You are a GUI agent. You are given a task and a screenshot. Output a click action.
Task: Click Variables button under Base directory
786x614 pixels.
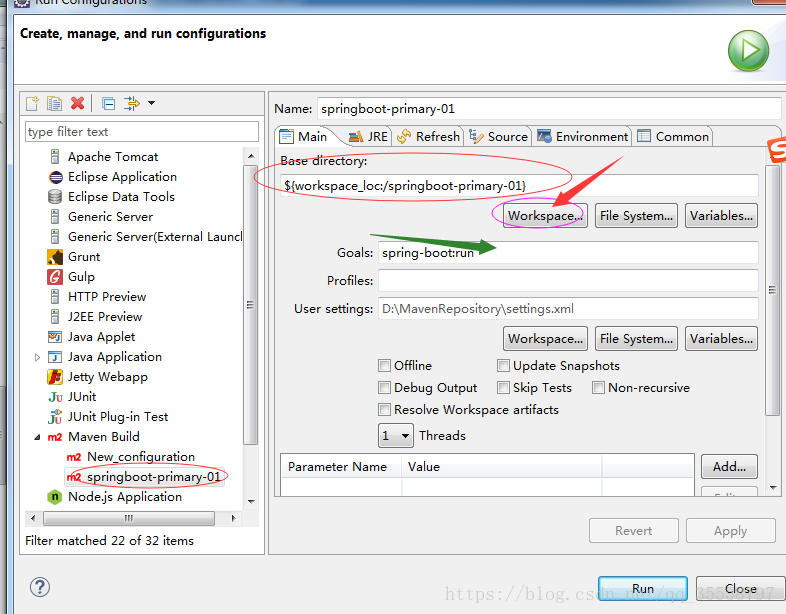pyautogui.click(x=721, y=216)
